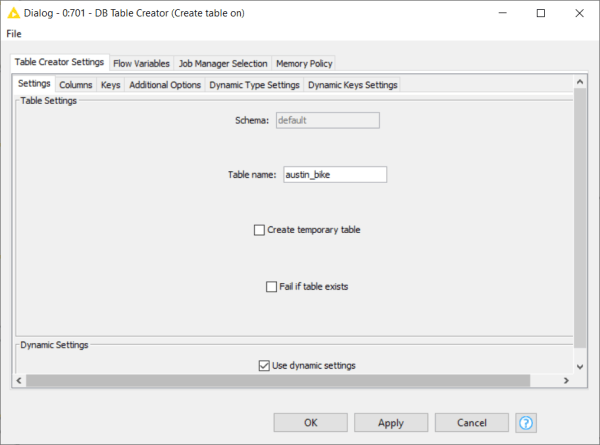Click the vertical scrollbar down arrow
The height and width of the screenshot is (445, 600).
[x=580, y=367]
